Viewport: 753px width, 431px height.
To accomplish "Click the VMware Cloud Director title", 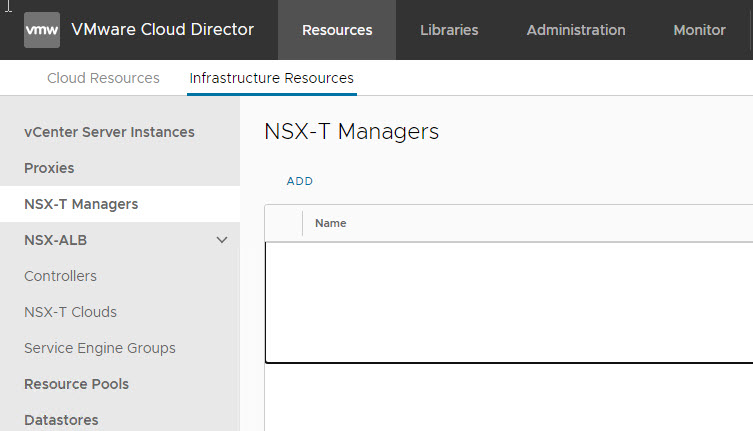I will point(163,30).
